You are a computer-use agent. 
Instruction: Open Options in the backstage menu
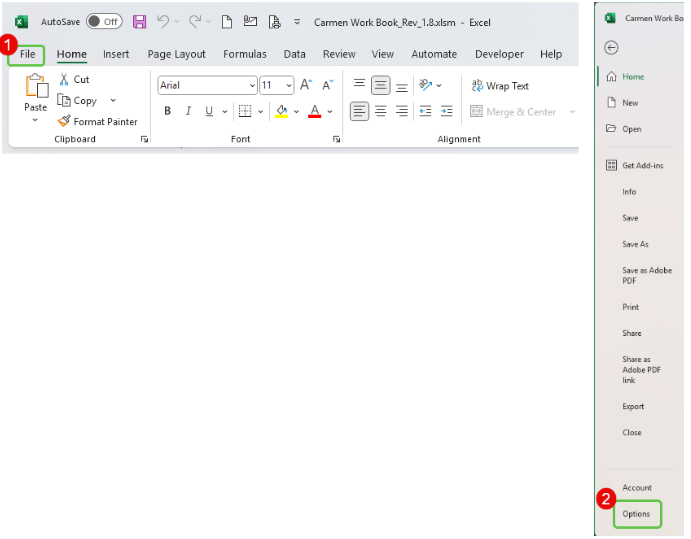click(x=636, y=514)
